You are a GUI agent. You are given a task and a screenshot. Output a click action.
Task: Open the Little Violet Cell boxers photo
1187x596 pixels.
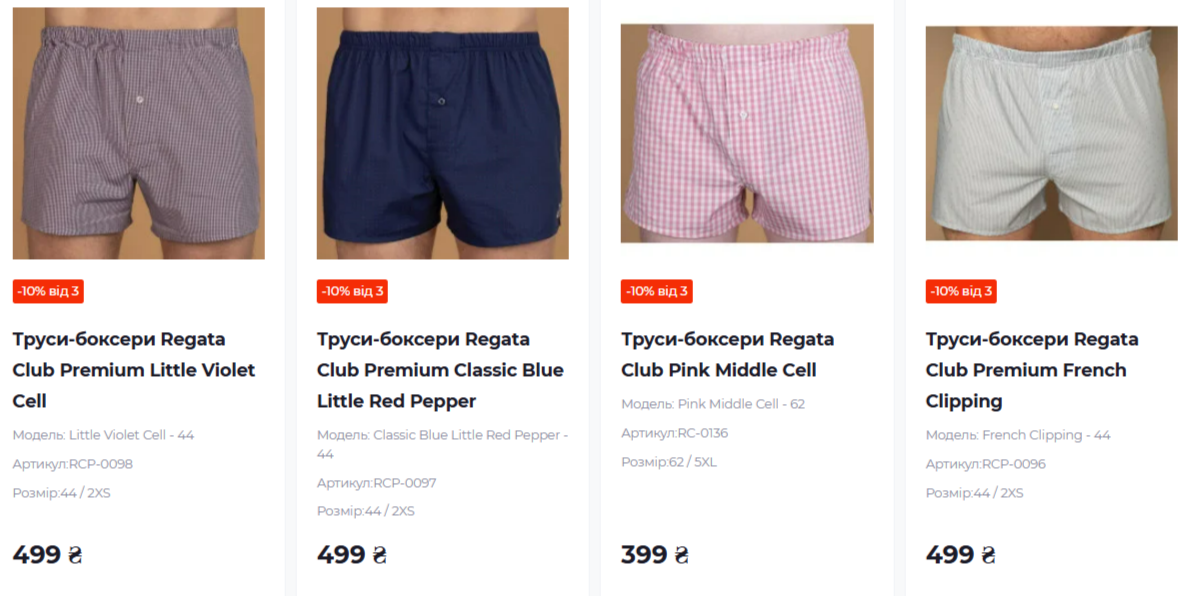coord(139,133)
